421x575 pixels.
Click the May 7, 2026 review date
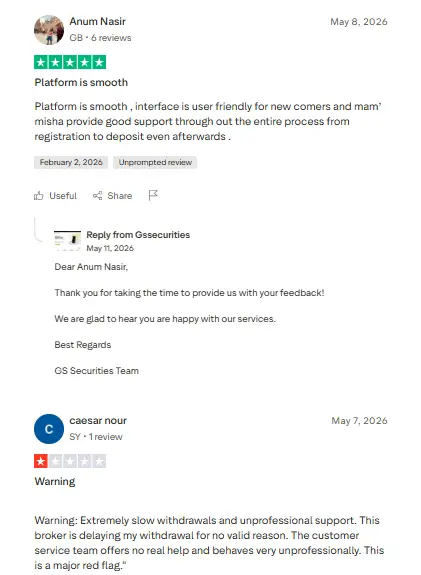359,421
